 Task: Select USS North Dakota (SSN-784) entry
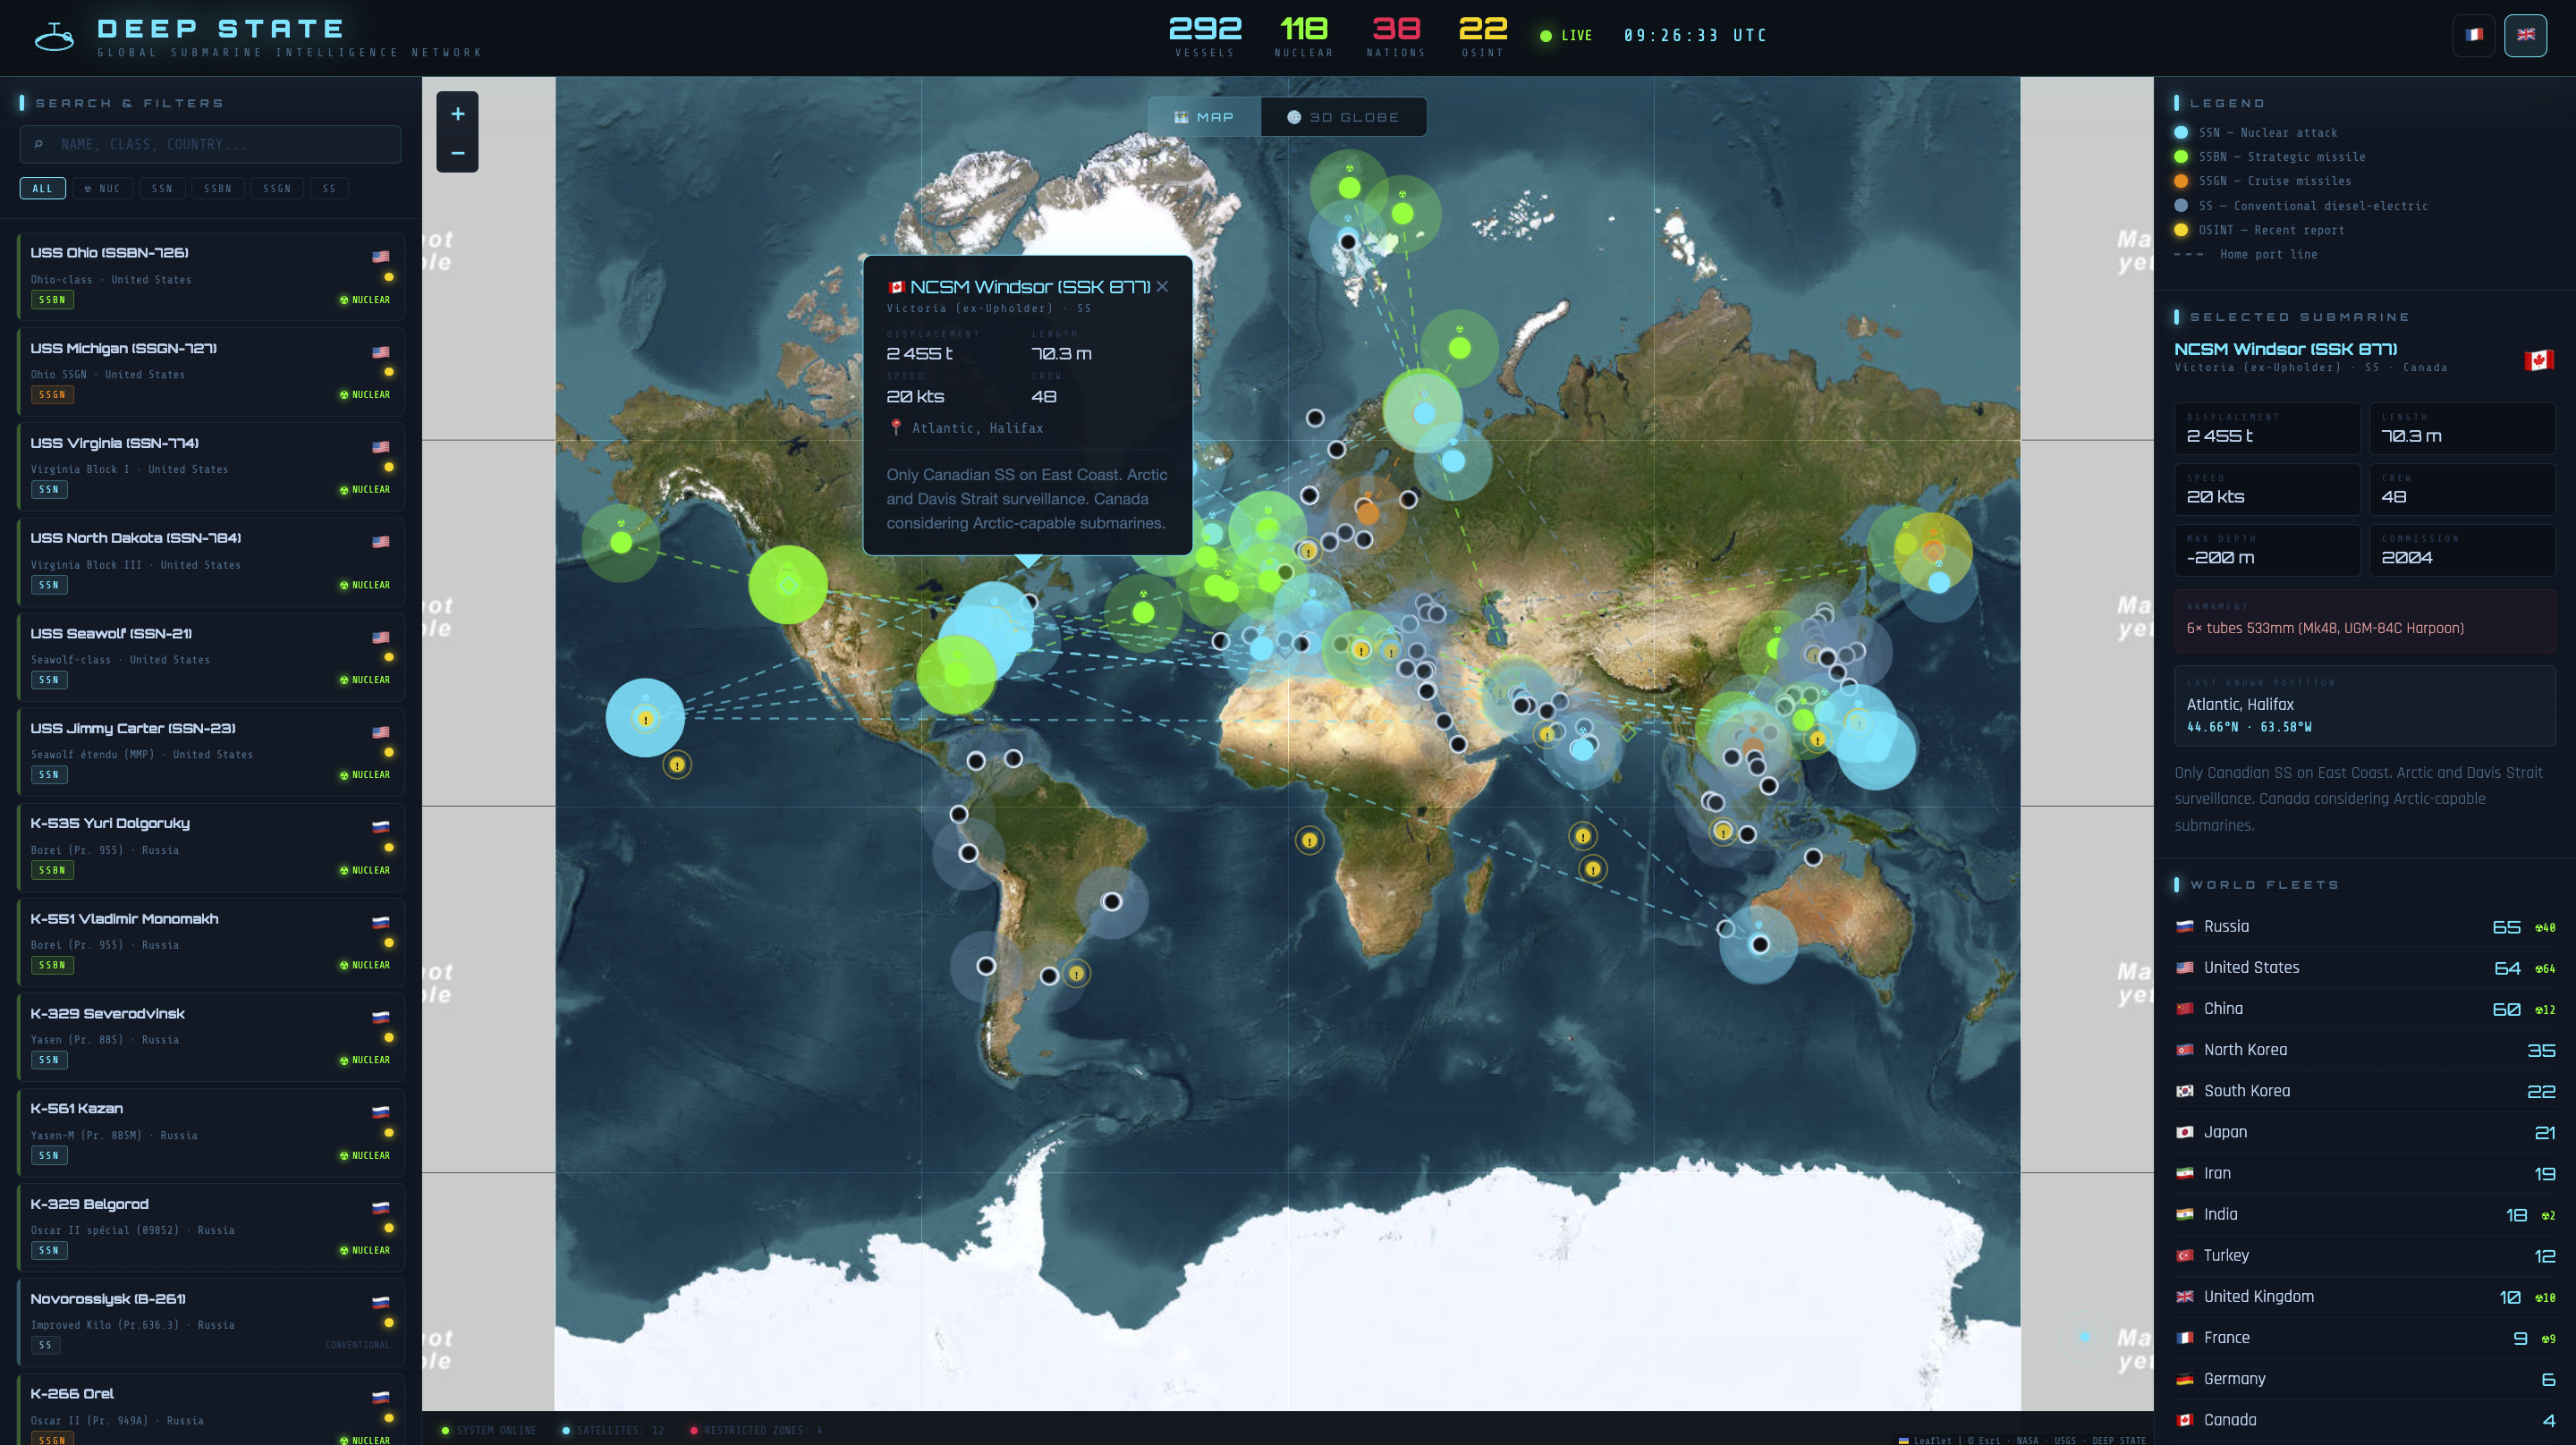point(211,561)
